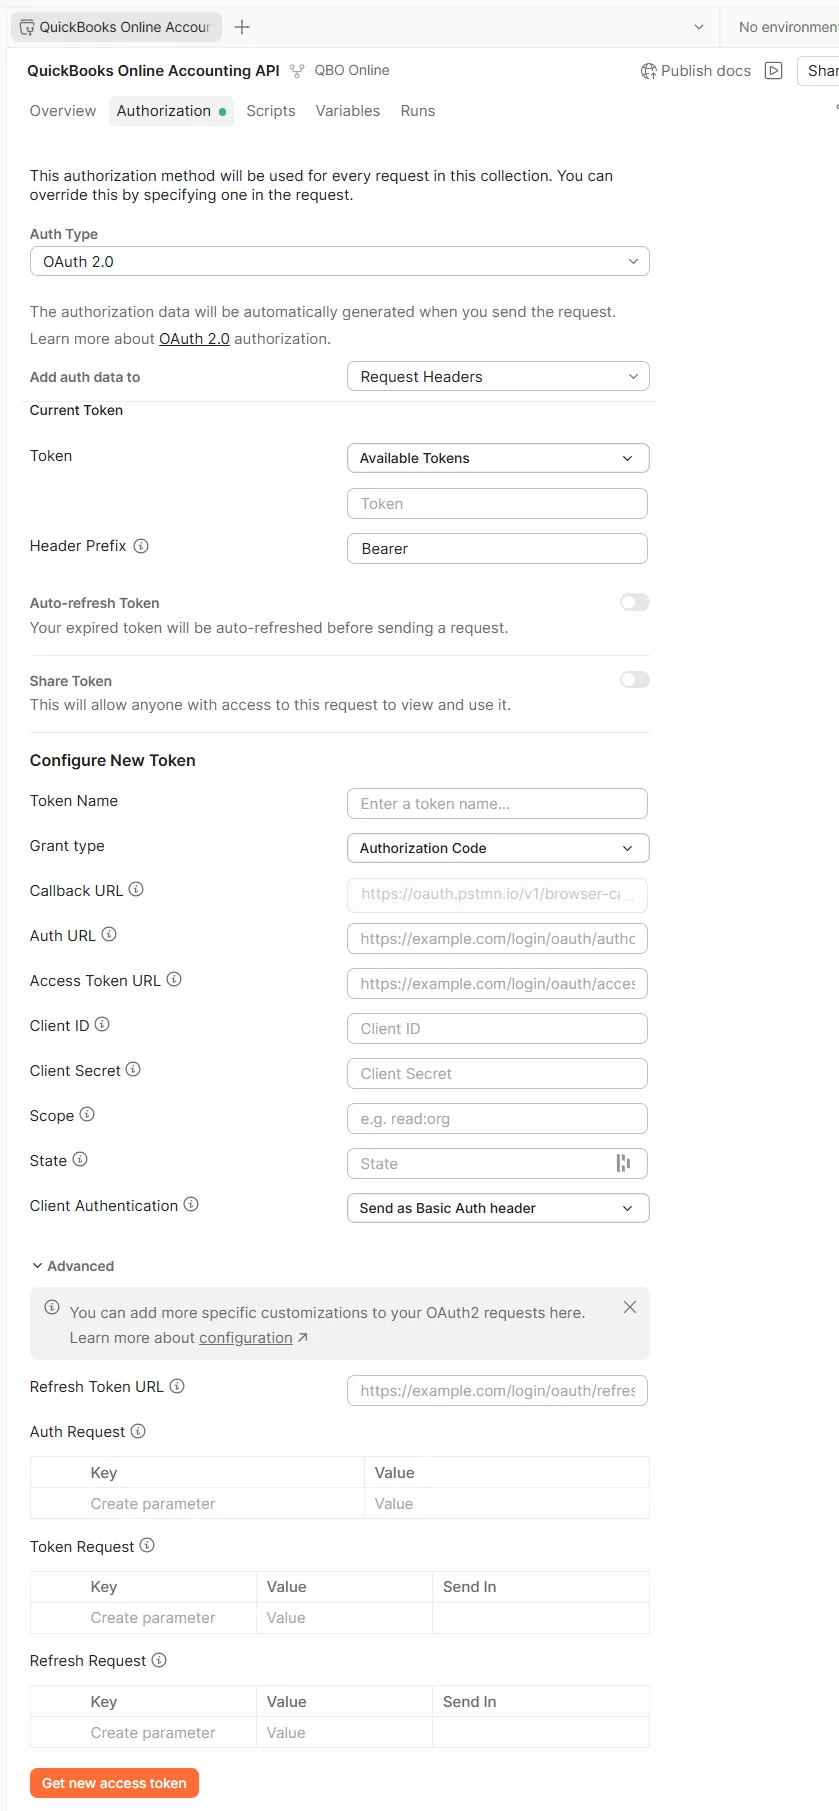839x1811 pixels.
Task: Switch to the Scripts tab
Action: pos(271,111)
